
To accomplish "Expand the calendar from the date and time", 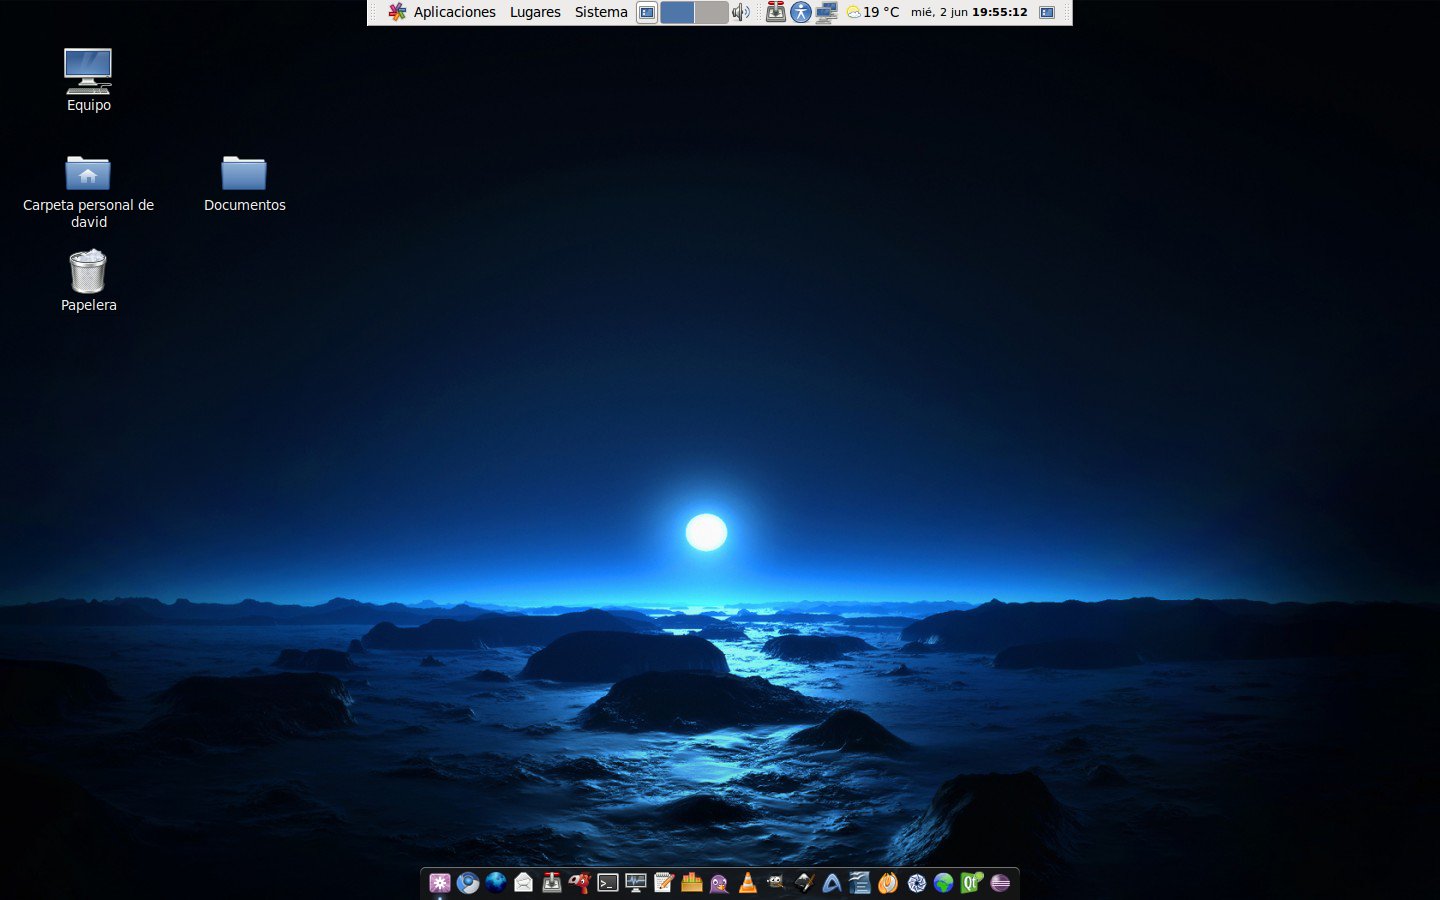I will (x=968, y=12).
